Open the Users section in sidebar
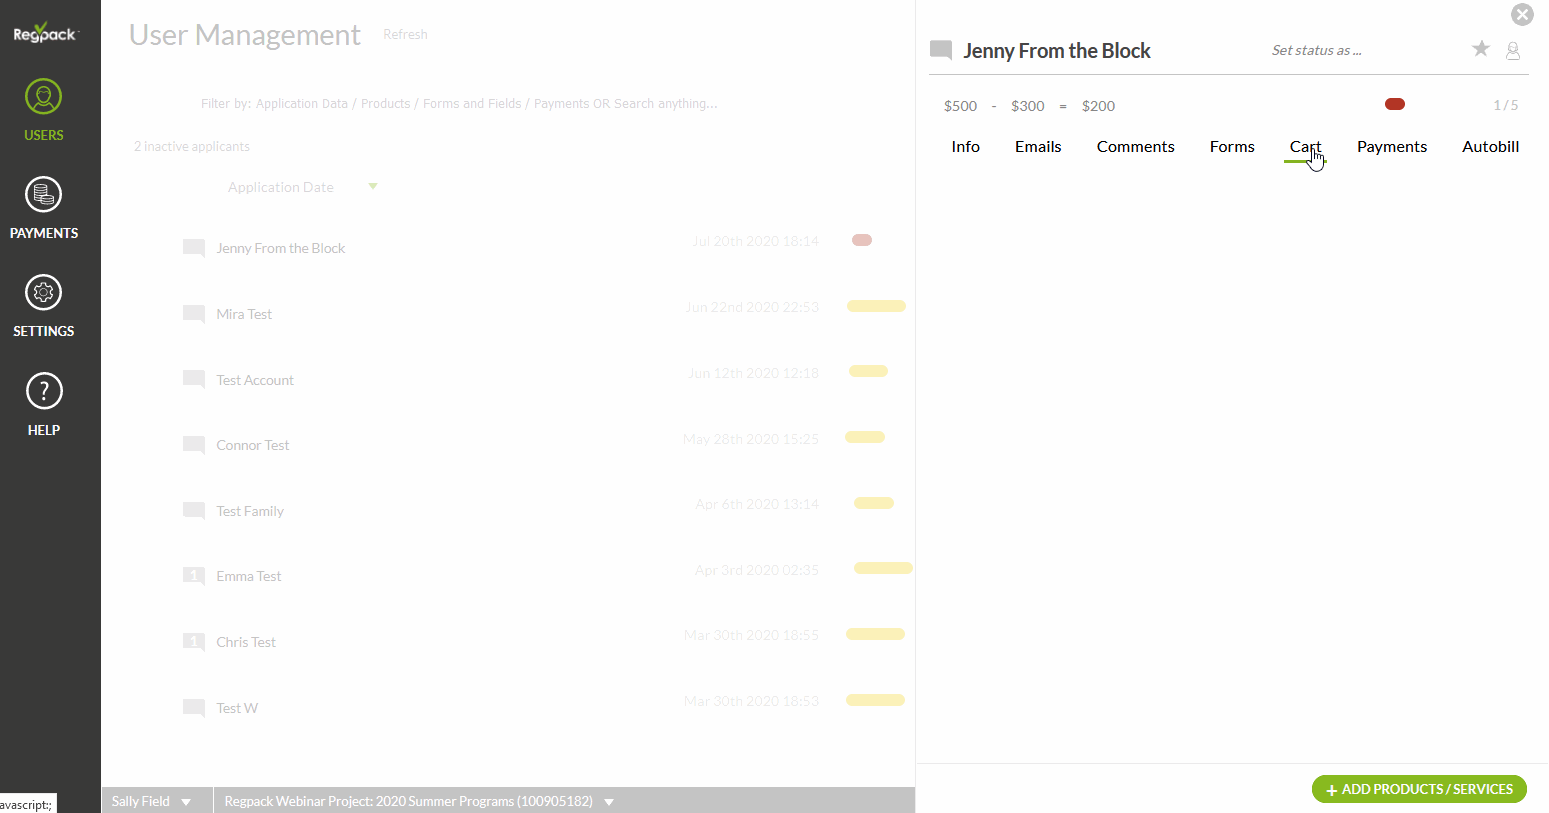 click(x=43, y=110)
